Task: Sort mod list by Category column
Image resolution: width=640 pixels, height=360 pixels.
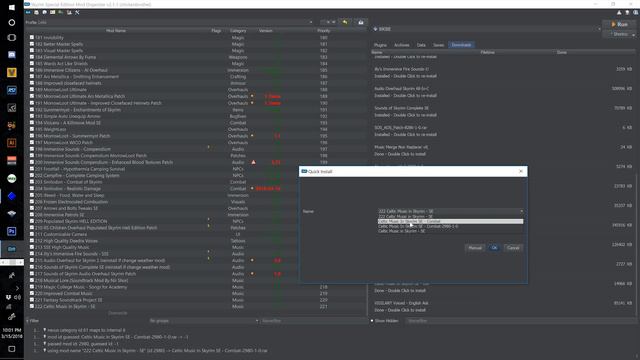Action: point(238,31)
